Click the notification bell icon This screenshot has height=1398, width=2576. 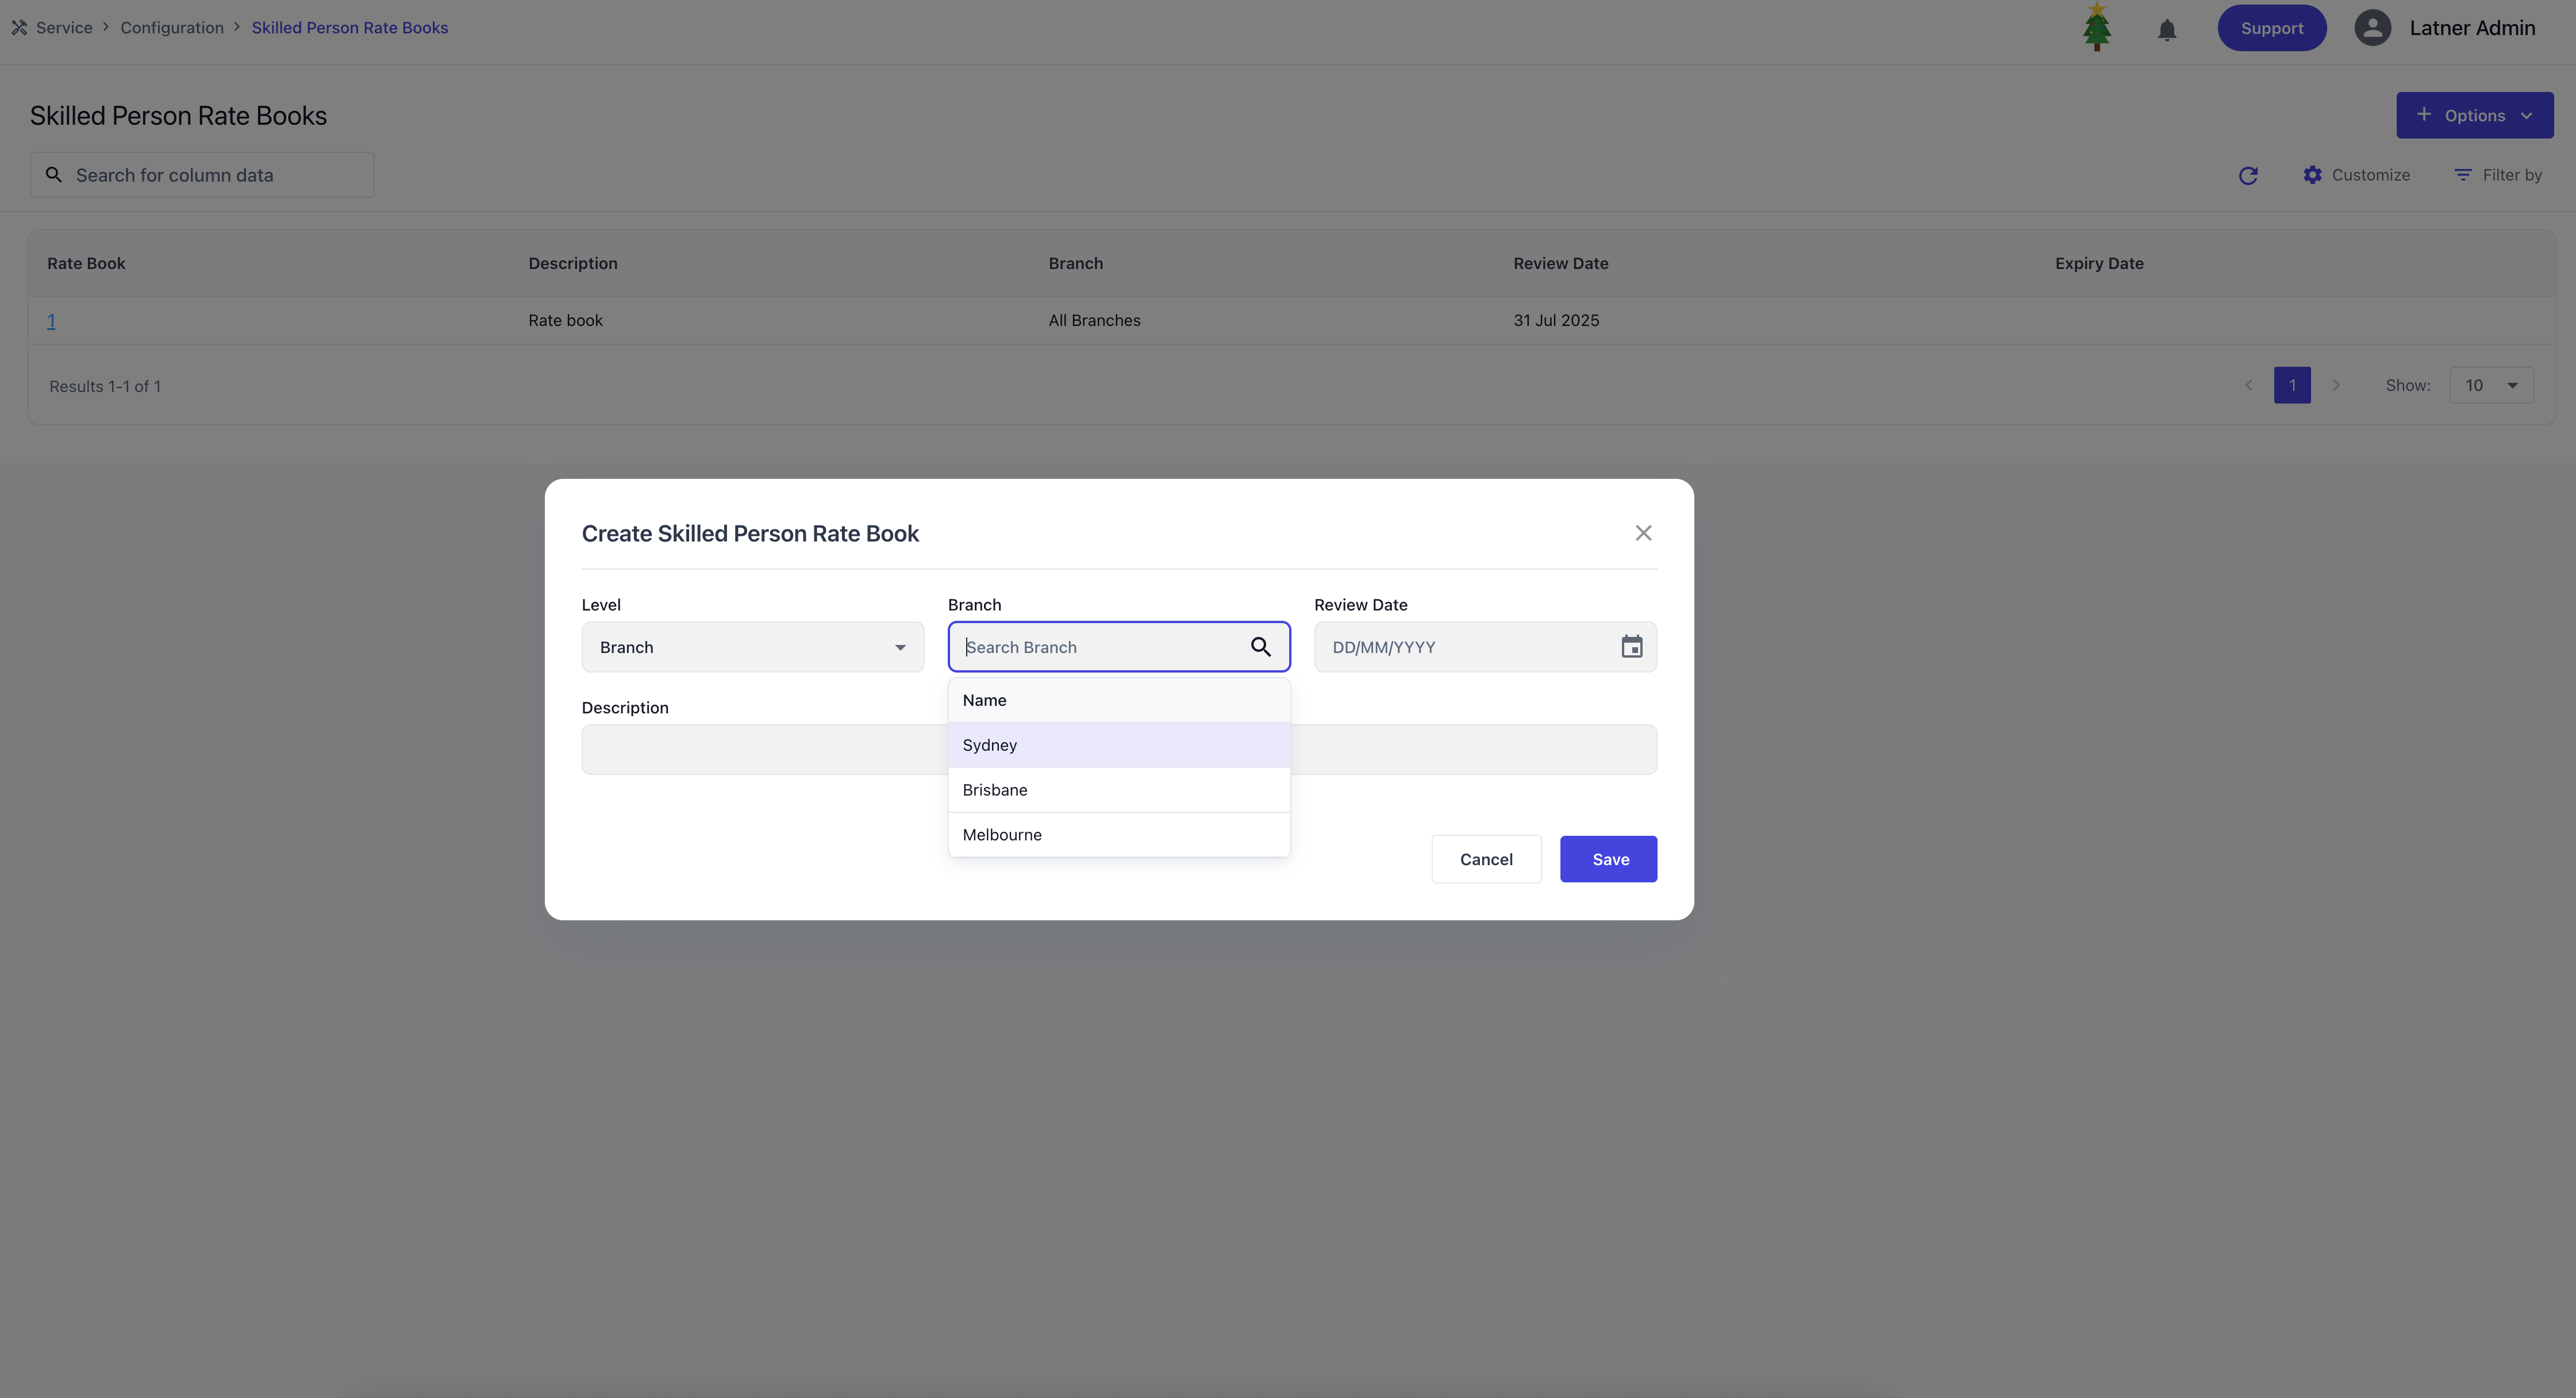[x=2166, y=30]
